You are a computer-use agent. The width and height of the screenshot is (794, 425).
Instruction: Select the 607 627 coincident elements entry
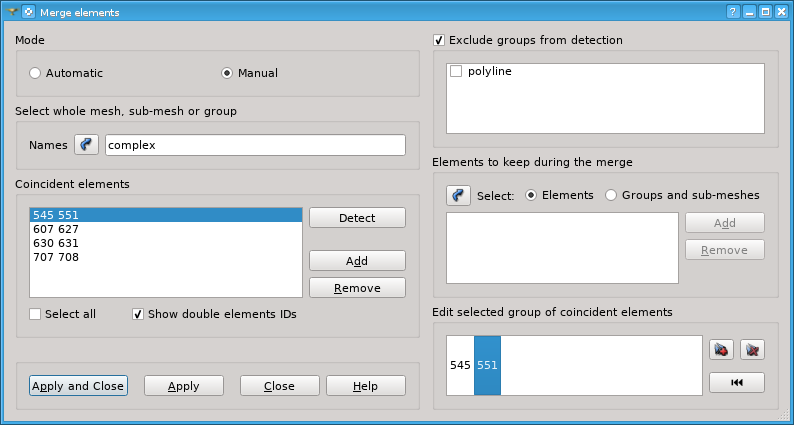166,229
